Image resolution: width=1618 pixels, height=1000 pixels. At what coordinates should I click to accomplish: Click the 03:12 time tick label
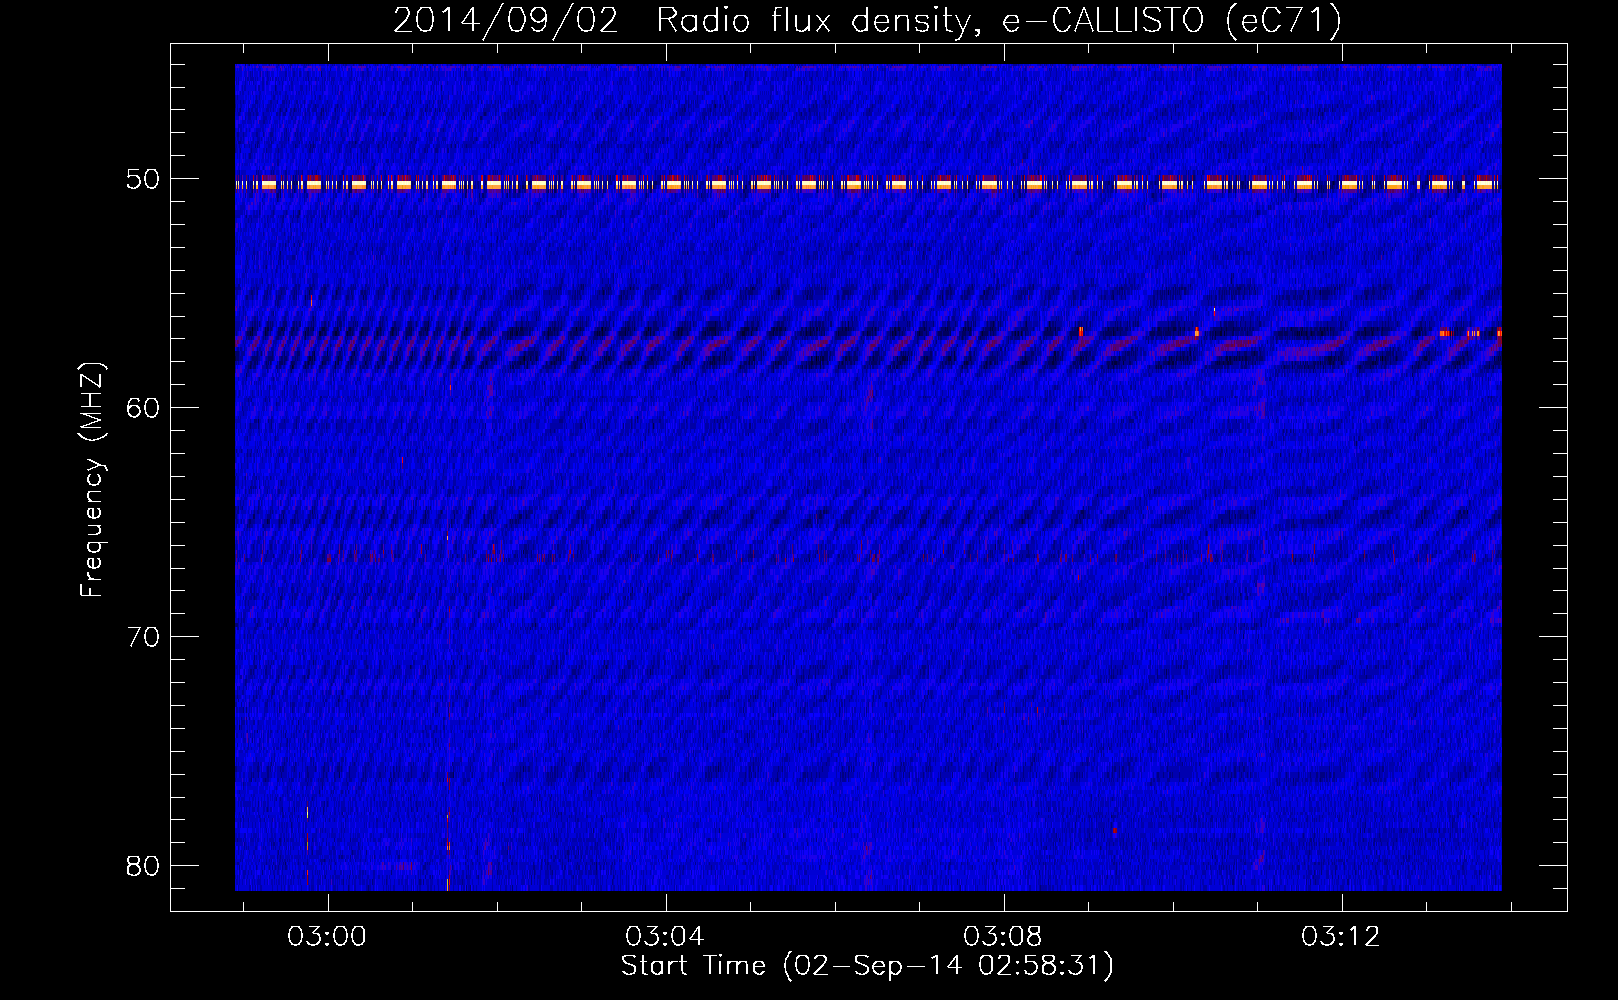[1341, 937]
